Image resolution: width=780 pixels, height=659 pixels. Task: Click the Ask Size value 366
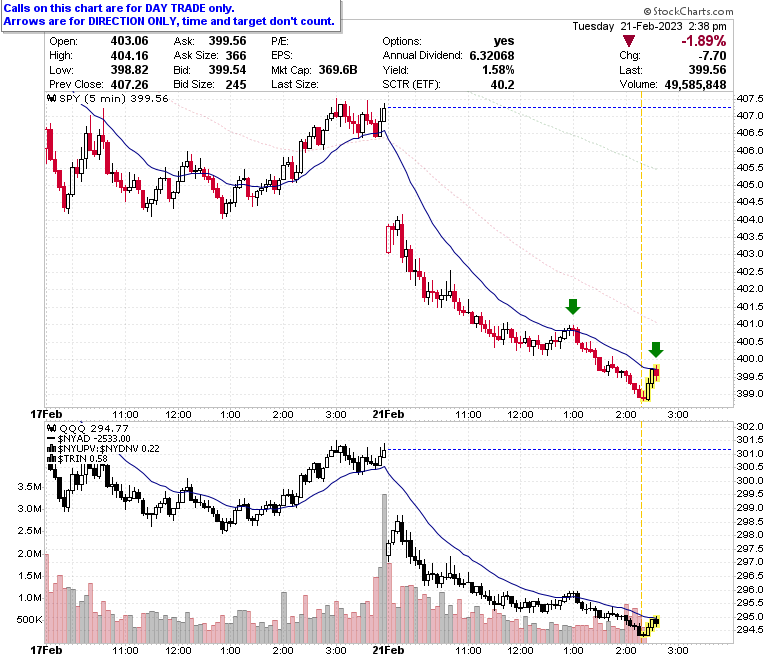click(236, 55)
